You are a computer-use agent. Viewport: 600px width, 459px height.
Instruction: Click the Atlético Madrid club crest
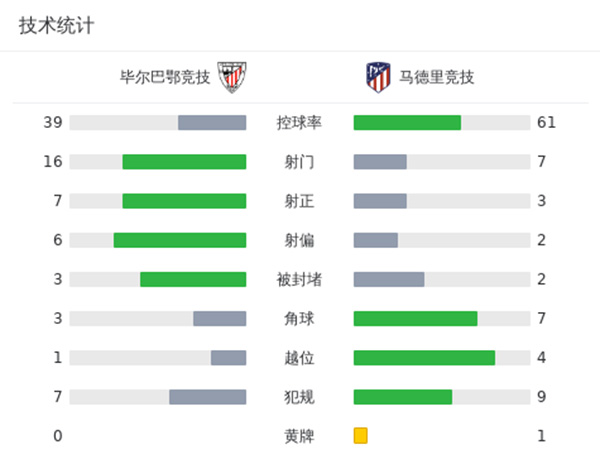point(377,77)
